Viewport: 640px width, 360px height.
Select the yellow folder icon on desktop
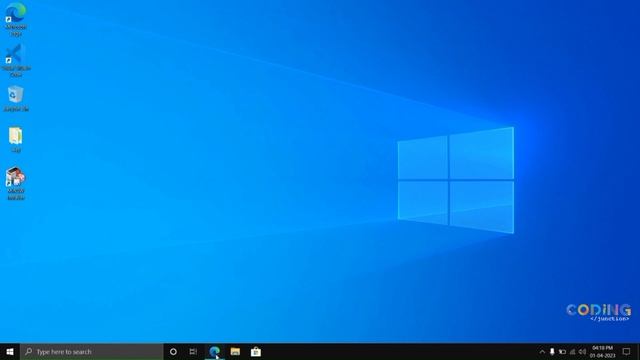(16, 140)
